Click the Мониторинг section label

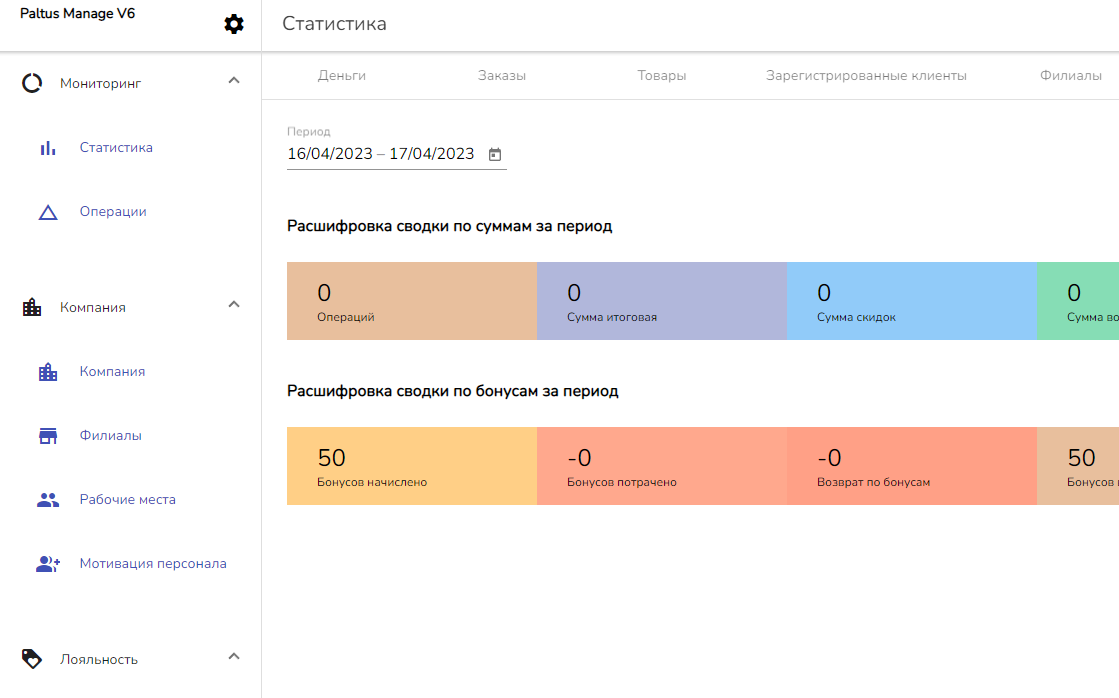tap(101, 84)
